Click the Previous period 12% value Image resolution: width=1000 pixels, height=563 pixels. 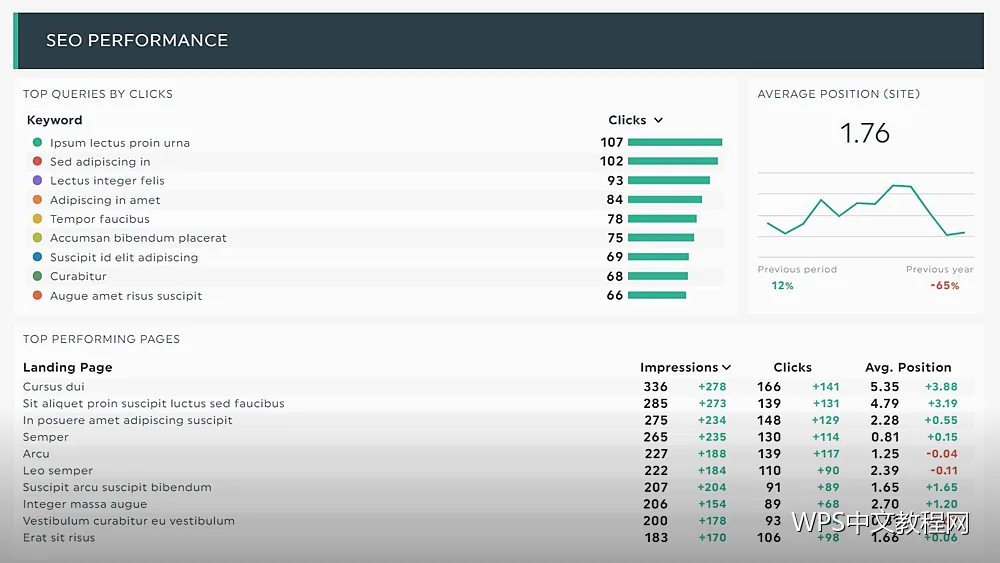click(x=783, y=286)
